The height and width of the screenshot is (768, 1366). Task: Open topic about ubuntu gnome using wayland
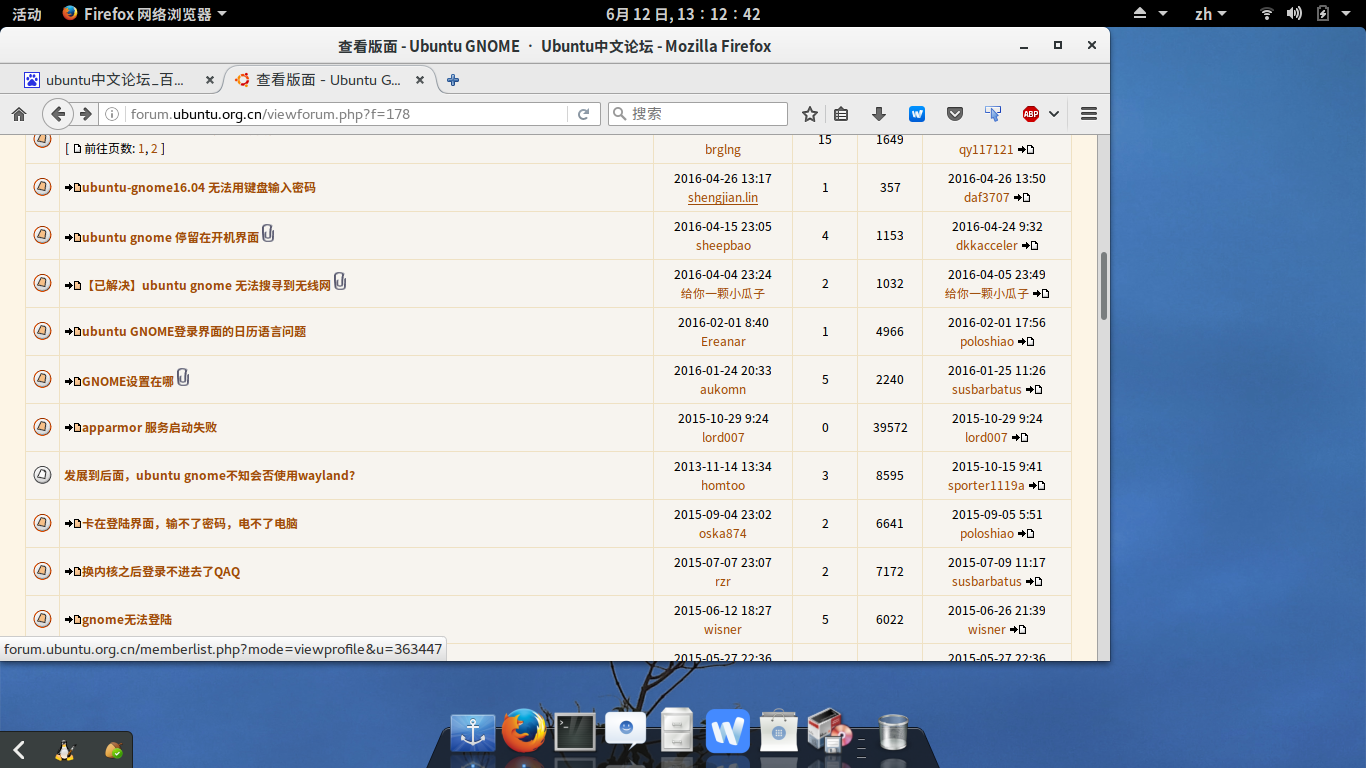tap(210, 475)
